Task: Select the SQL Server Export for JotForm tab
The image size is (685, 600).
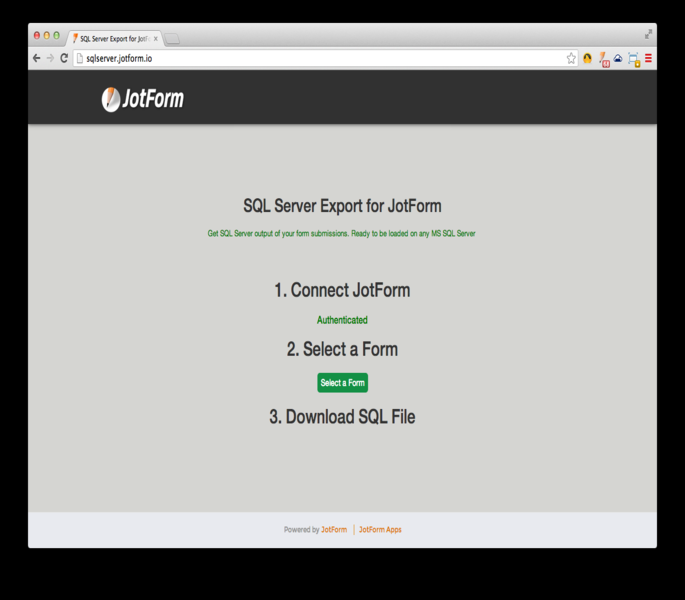Action: tap(113, 38)
